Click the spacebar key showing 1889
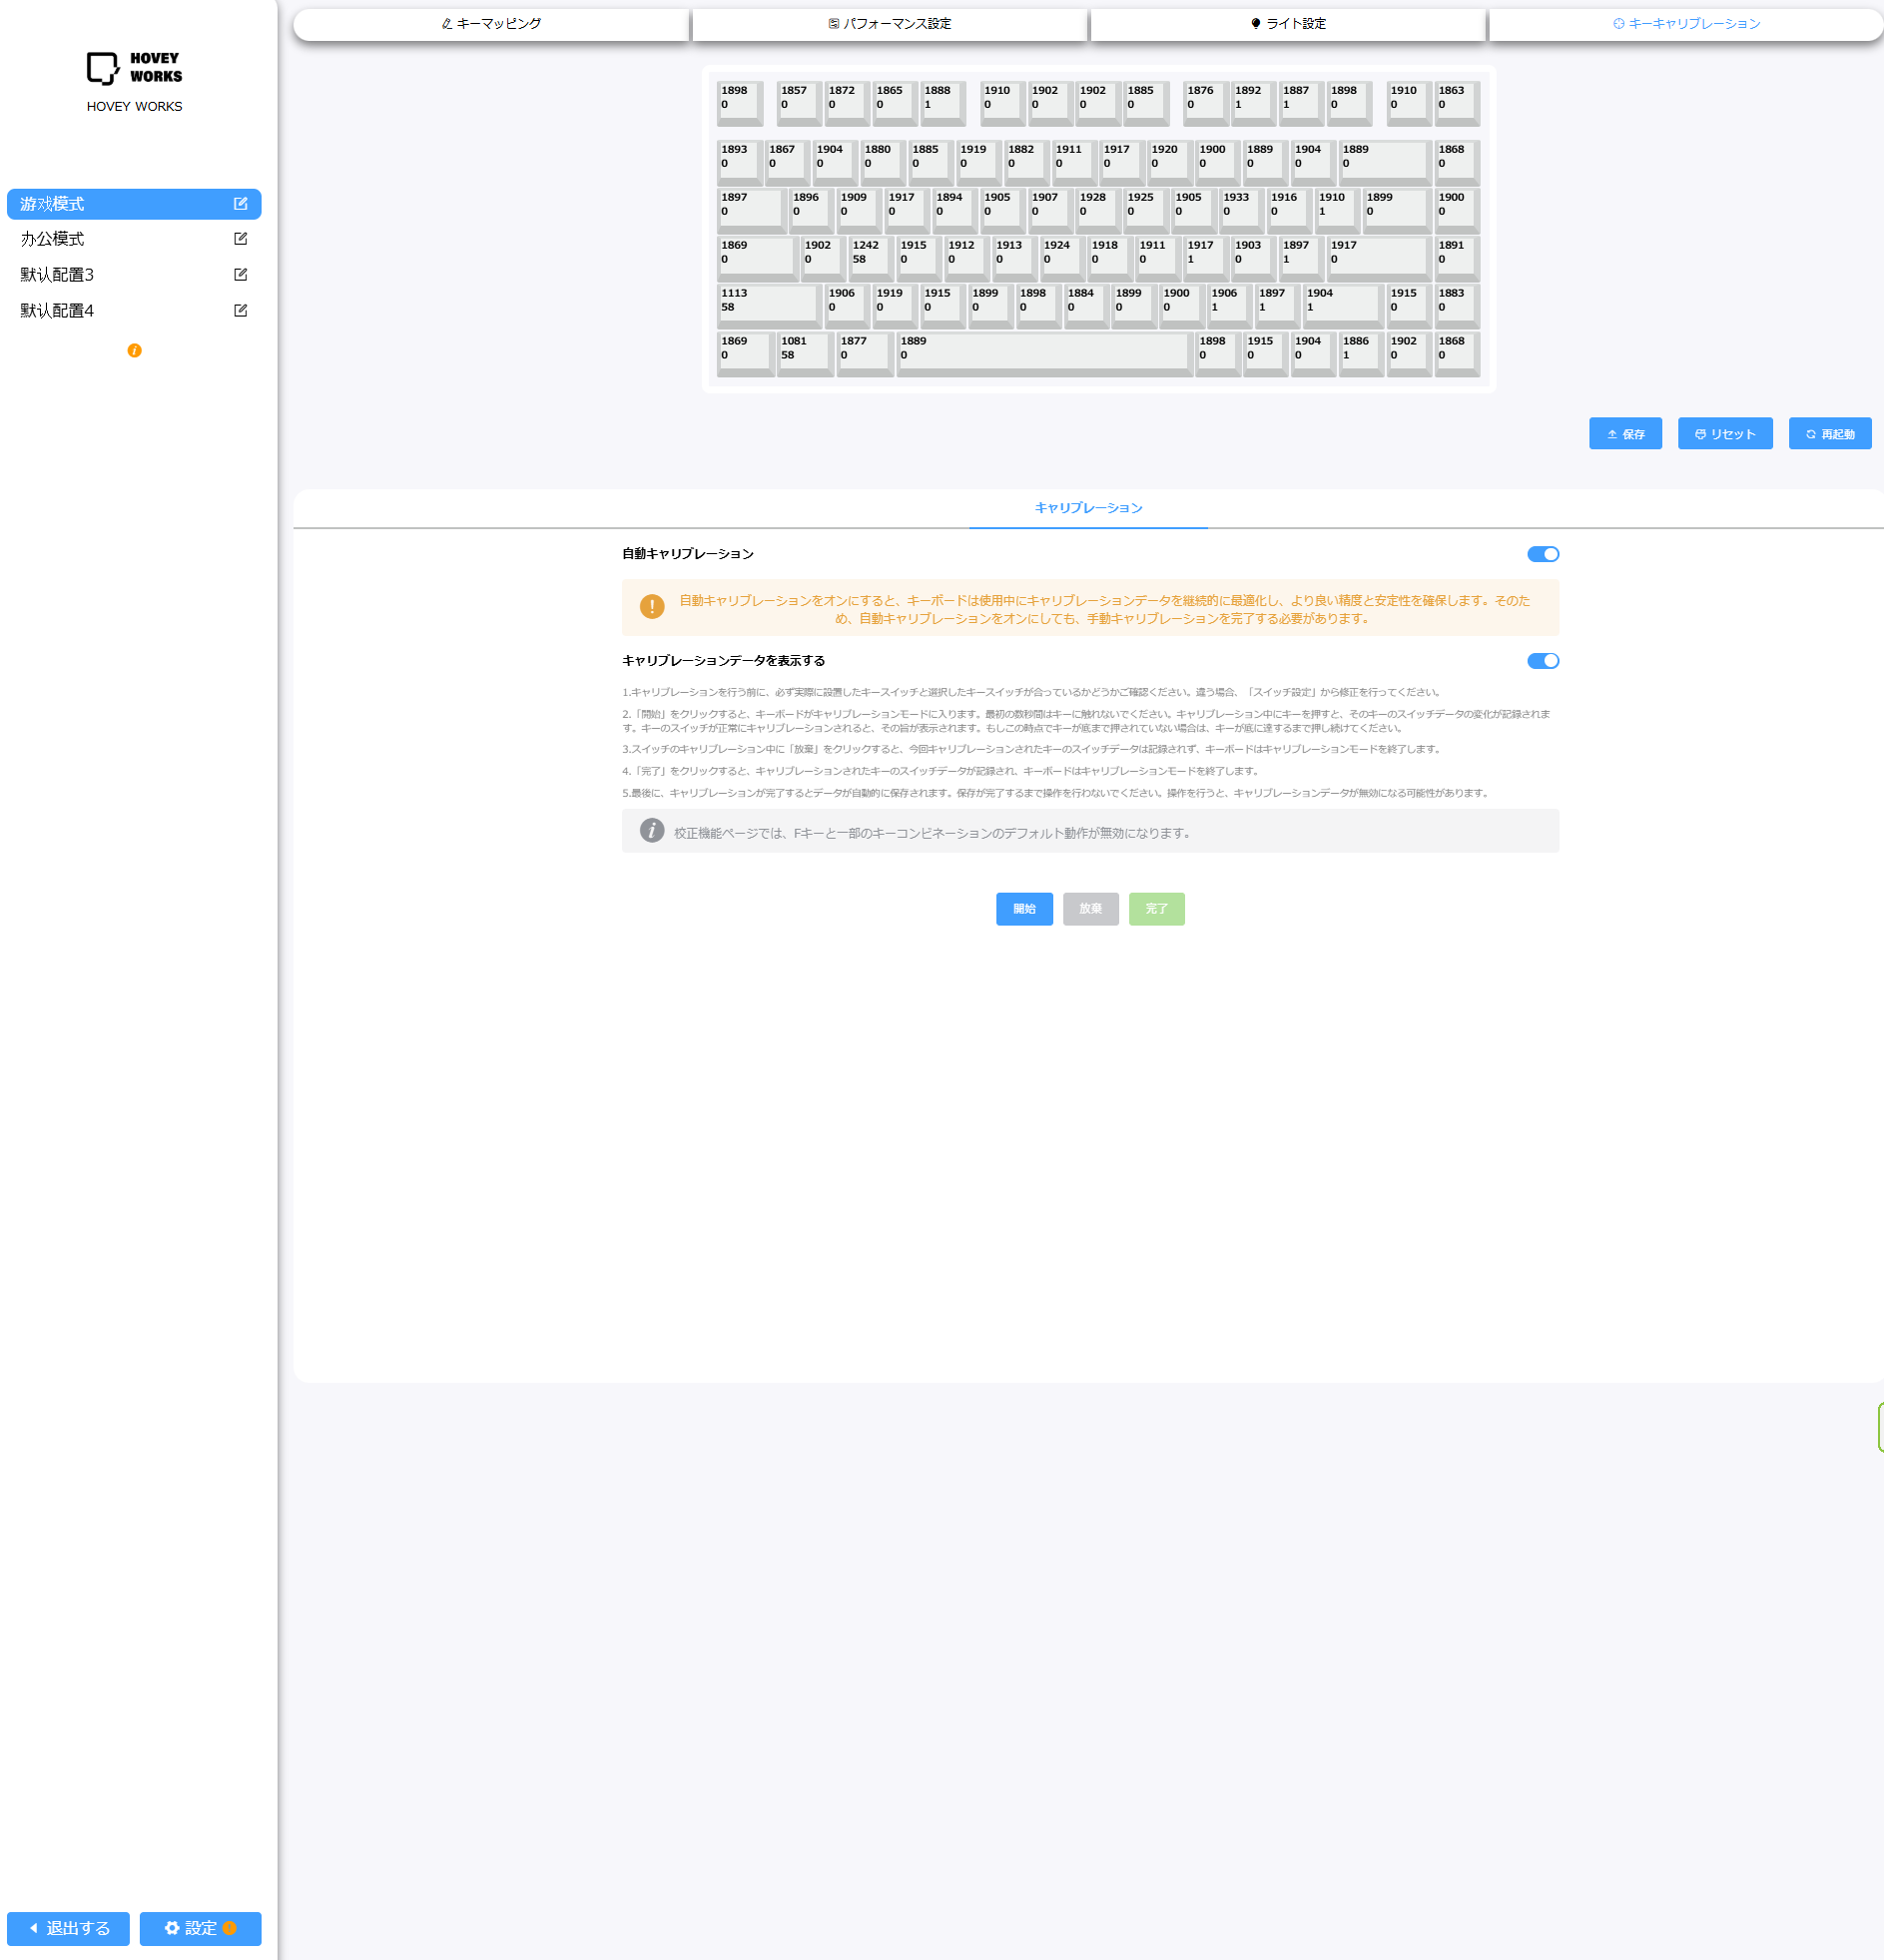The height and width of the screenshot is (1960, 1884). click(1043, 354)
